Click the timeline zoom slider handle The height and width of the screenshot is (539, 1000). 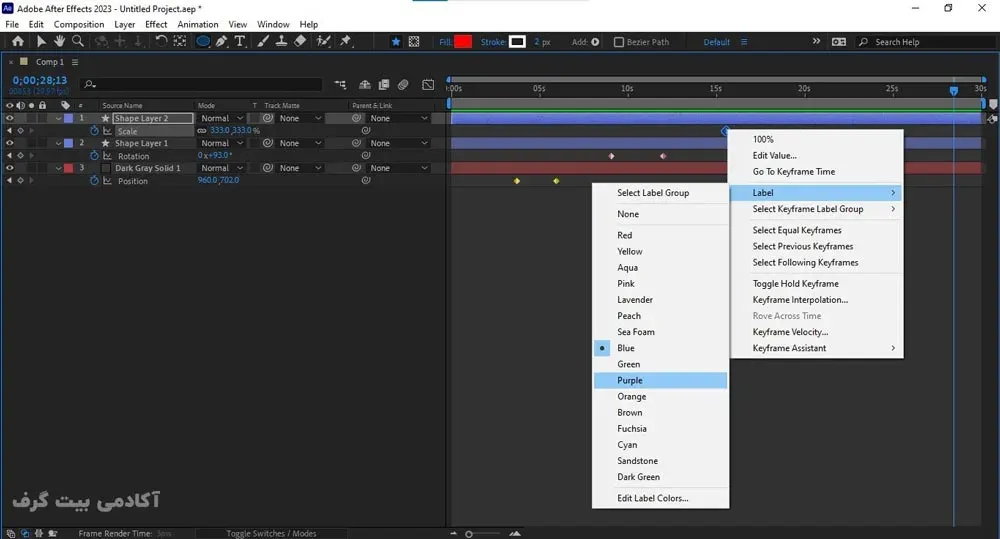coord(469,534)
